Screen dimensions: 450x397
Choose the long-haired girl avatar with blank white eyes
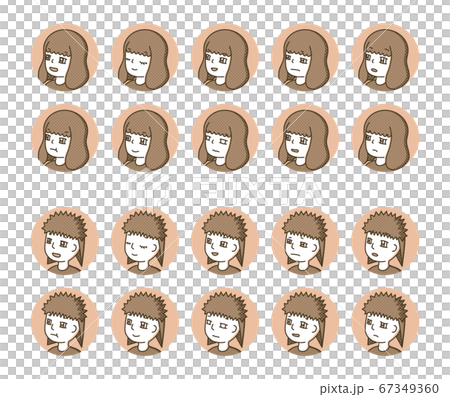click(x=225, y=138)
